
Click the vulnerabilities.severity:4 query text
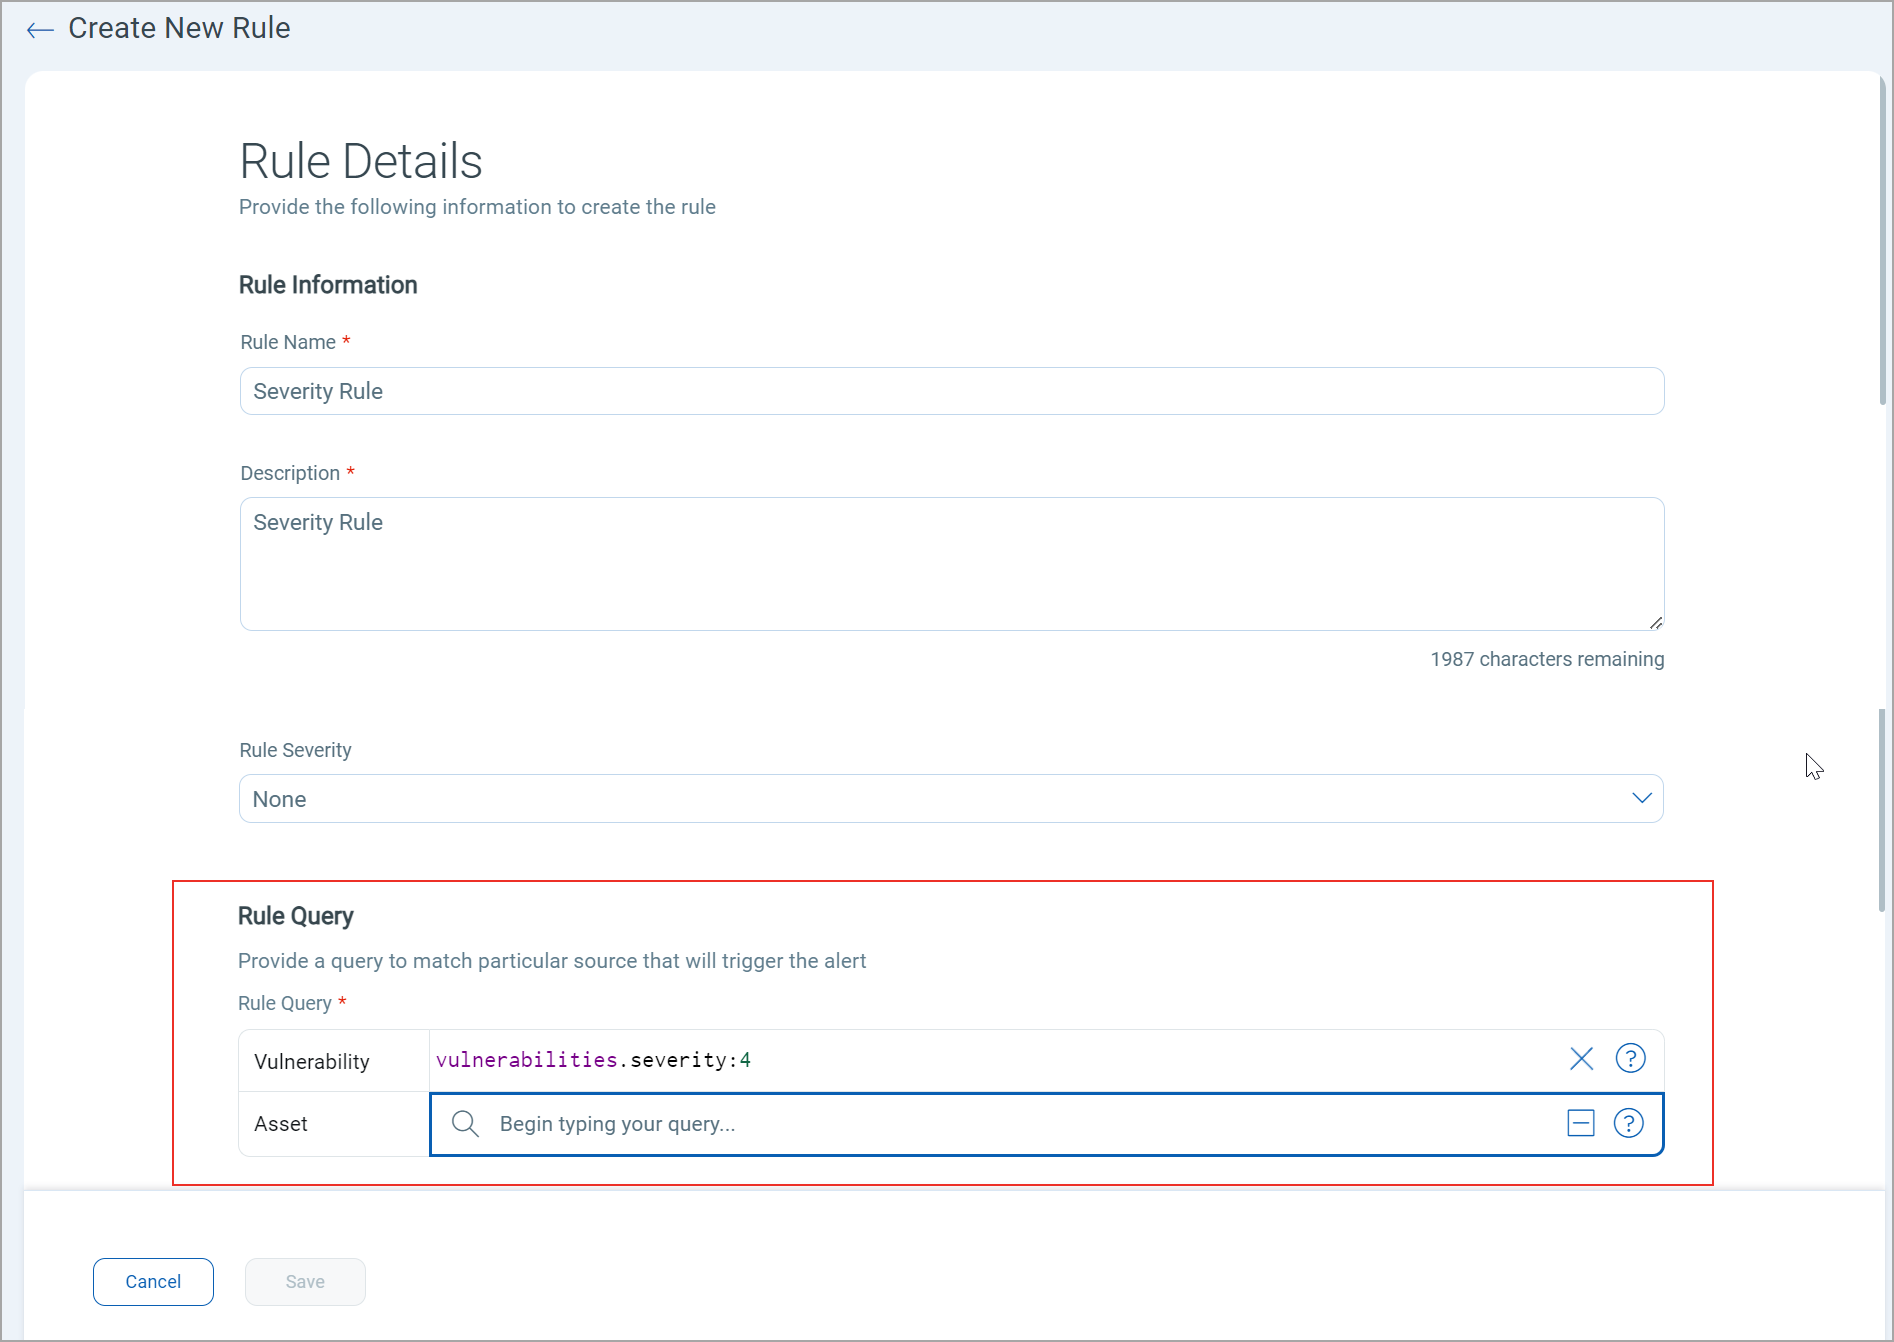(593, 1060)
